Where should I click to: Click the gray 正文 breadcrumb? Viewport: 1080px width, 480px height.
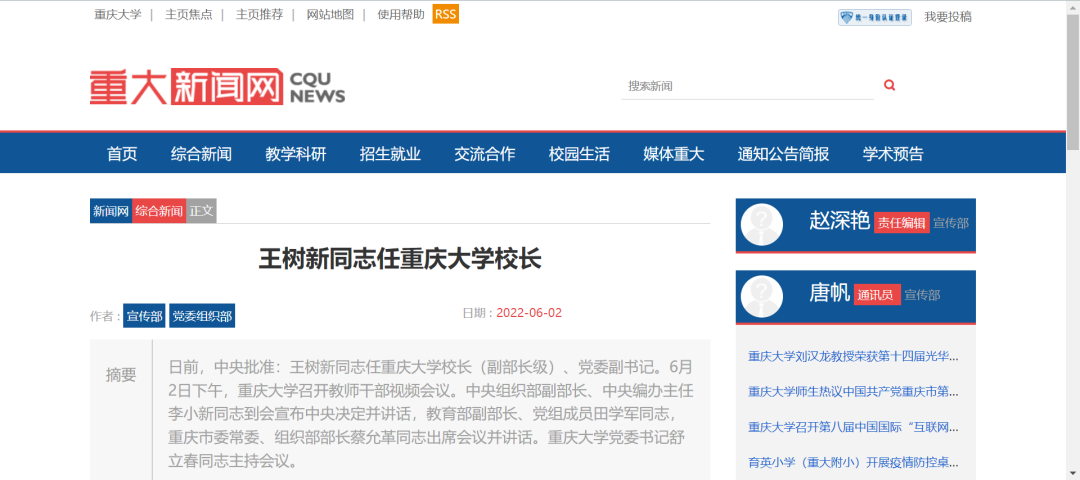[x=201, y=211]
